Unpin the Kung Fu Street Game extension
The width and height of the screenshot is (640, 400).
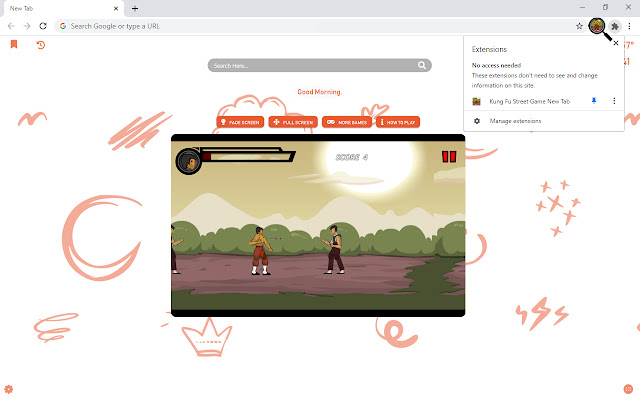[x=594, y=101]
